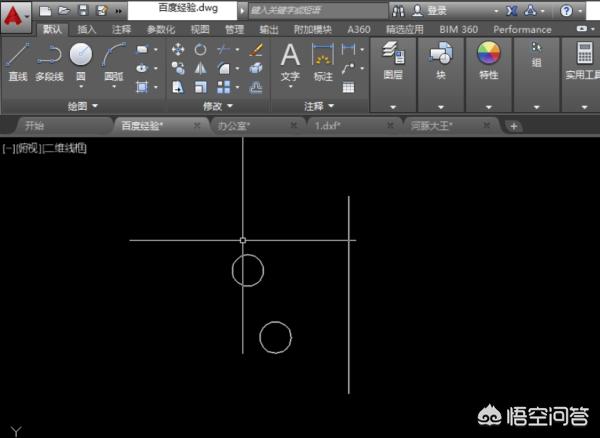Expand the Draw (绘图) panel dropdown

tap(82, 105)
